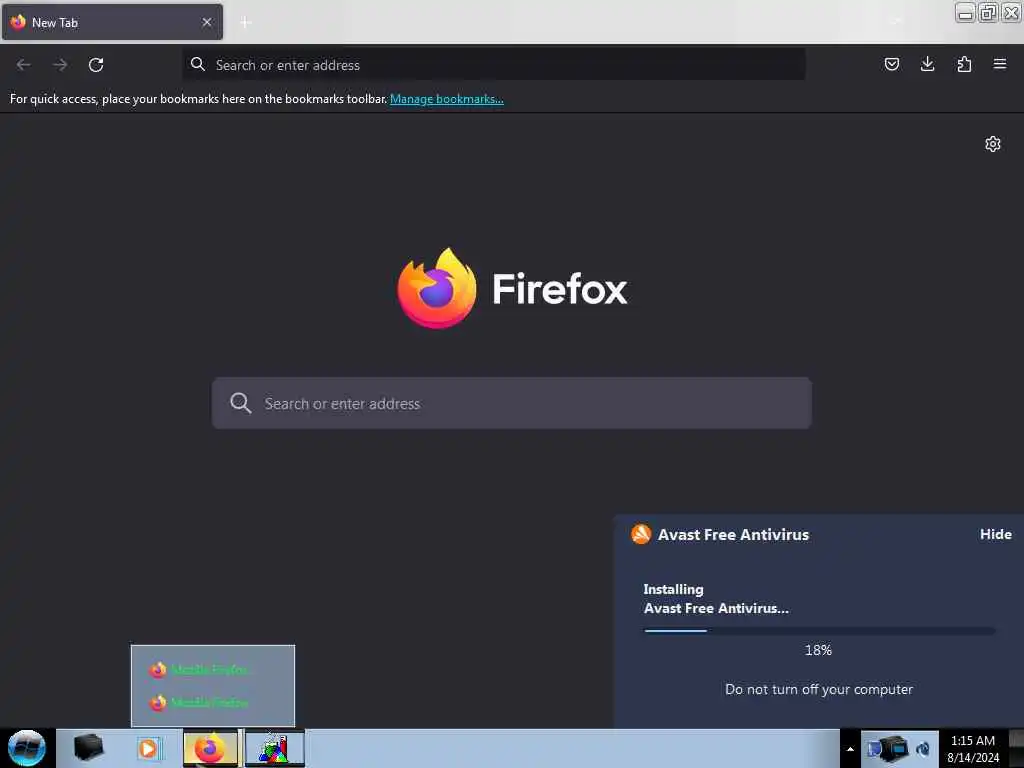Go back with the back arrow
Image resolution: width=1024 pixels, height=768 pixels.
tap(24, 65)
